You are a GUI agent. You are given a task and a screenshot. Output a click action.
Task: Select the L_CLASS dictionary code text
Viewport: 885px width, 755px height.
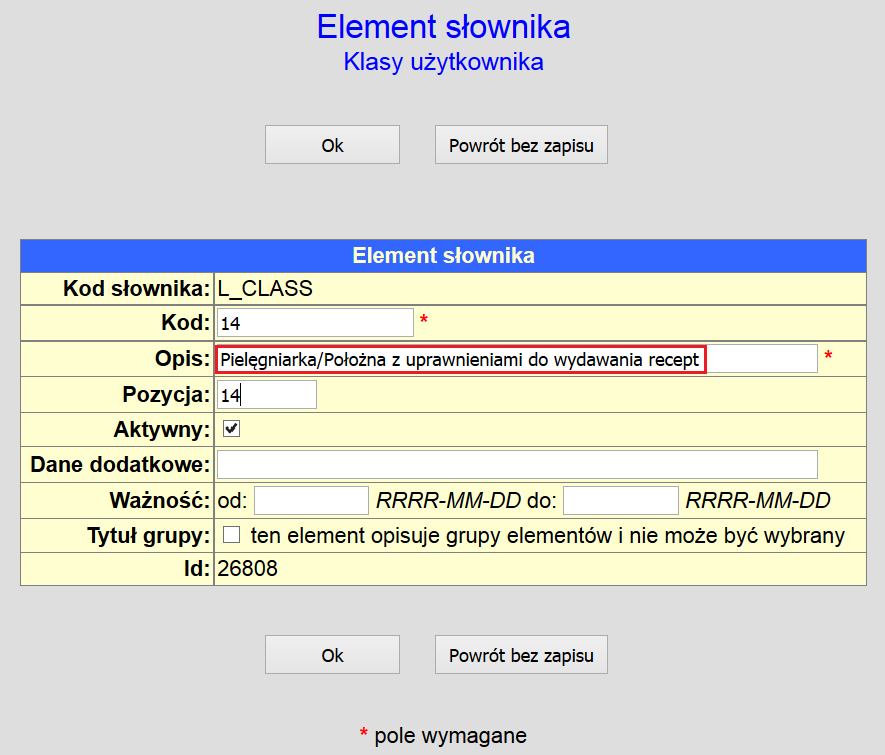pyautogui.click(x=265, y=288)
